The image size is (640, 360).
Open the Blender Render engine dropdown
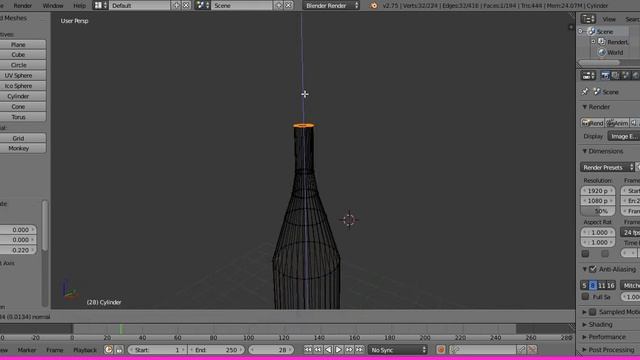tap(331, 5)
